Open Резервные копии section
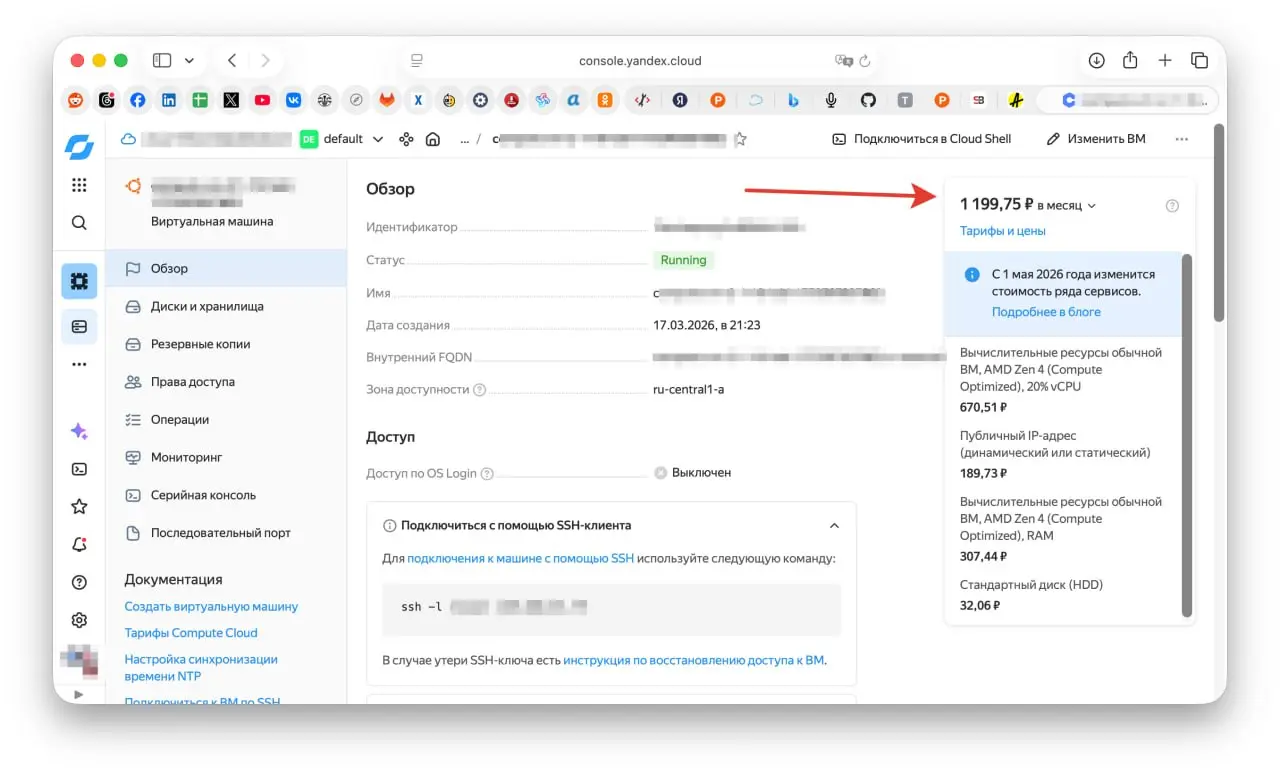 pos(226,345)
